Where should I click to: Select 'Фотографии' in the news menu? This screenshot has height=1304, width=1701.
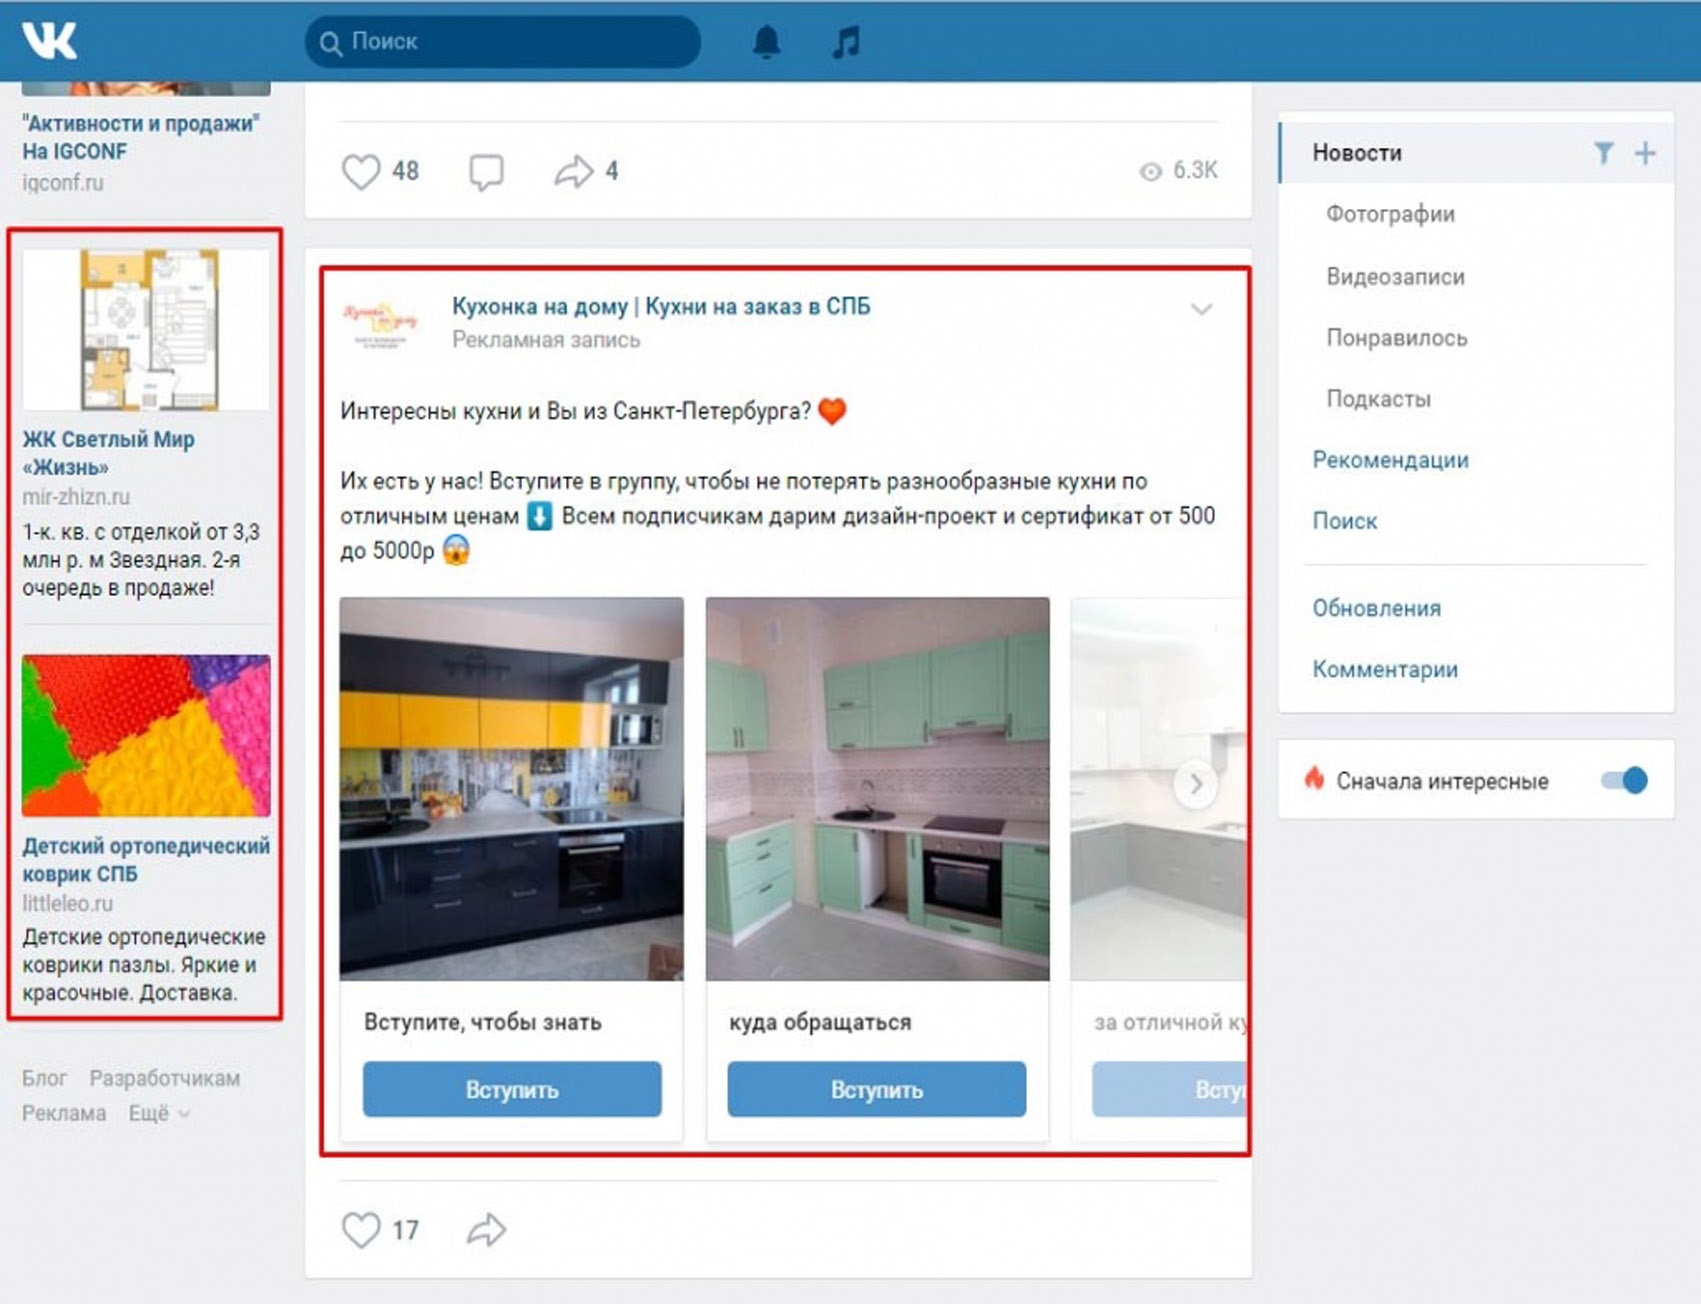pos(1390,214)
